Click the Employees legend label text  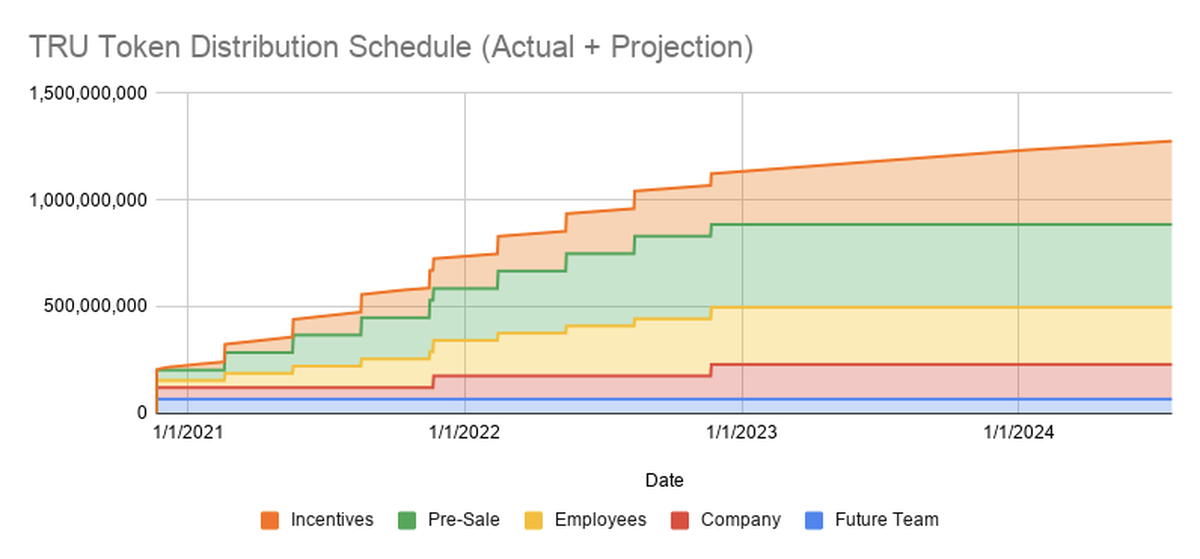click(600, 520)
